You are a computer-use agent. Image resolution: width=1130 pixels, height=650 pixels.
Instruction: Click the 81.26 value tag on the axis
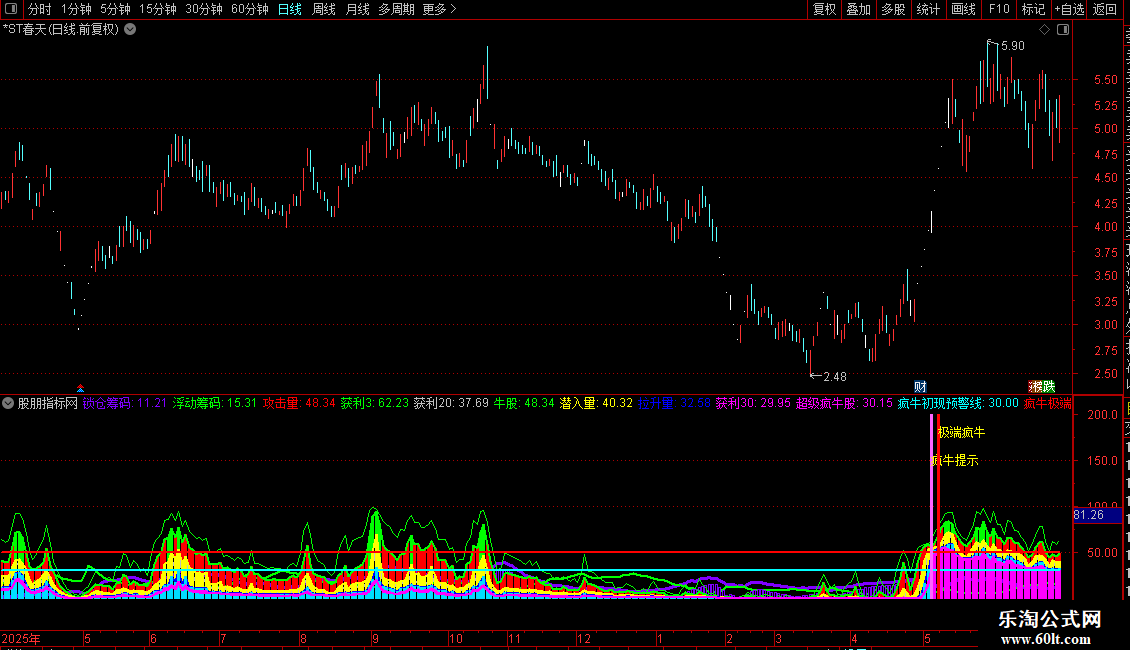coord(1097,515)
